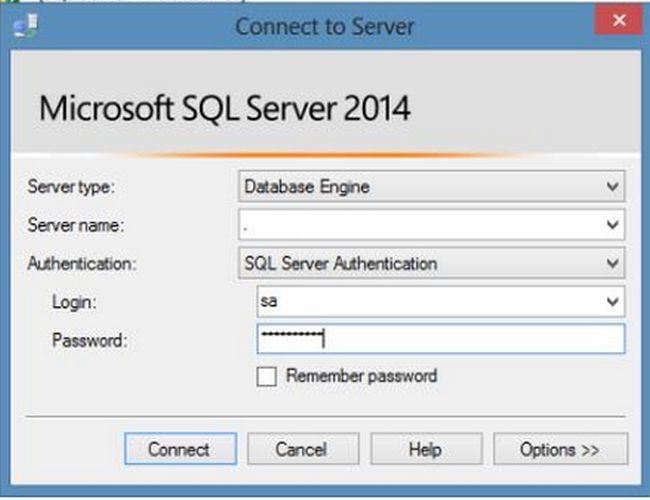Viewport: 650px width, 500px height.
Task: Expand the Login dropdown arrow
Action: tap(613, 301)
